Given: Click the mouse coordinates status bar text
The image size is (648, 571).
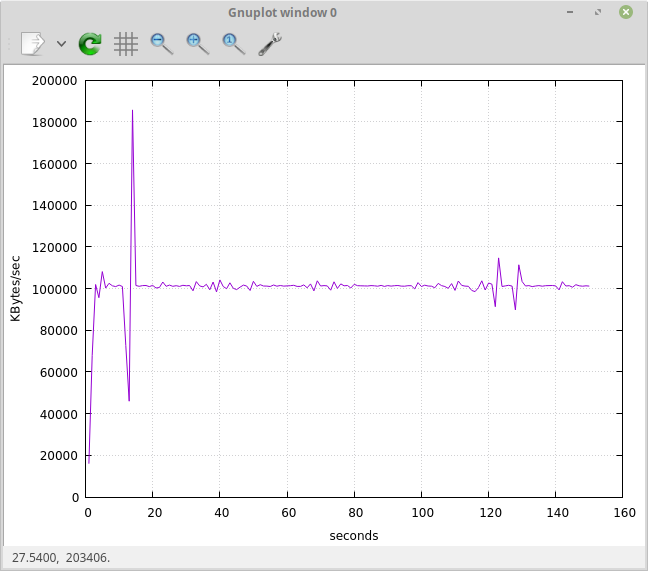Looking at the screenshot, I should pyautogui.click(x=60, y=556).
